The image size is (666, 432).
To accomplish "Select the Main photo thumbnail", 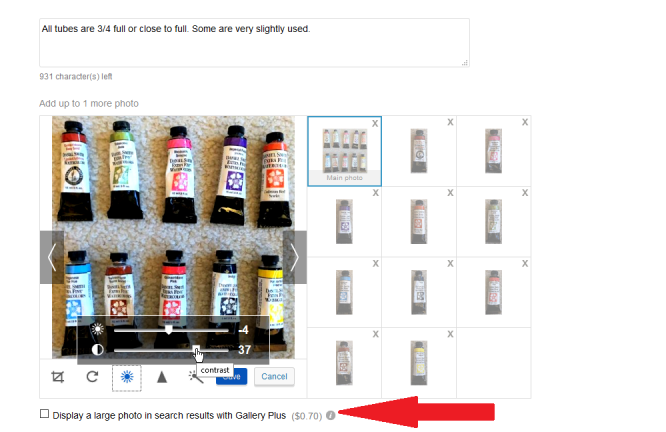I will (x=344, y=151).
